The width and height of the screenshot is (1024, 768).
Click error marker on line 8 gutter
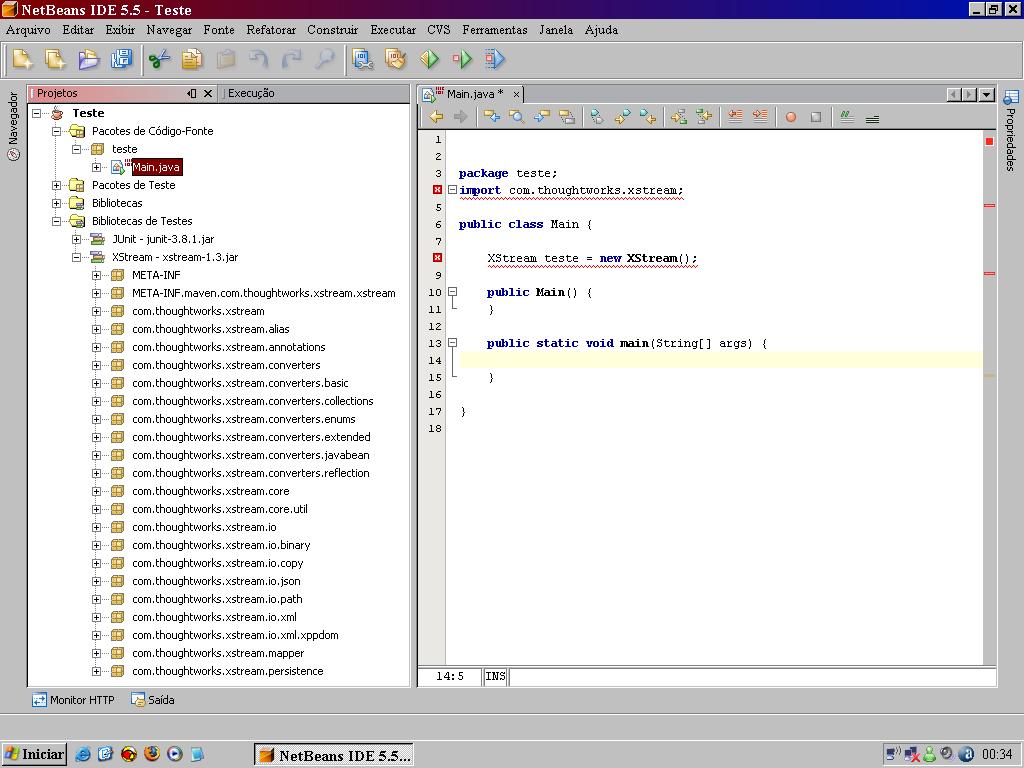[x=438, y=258]
